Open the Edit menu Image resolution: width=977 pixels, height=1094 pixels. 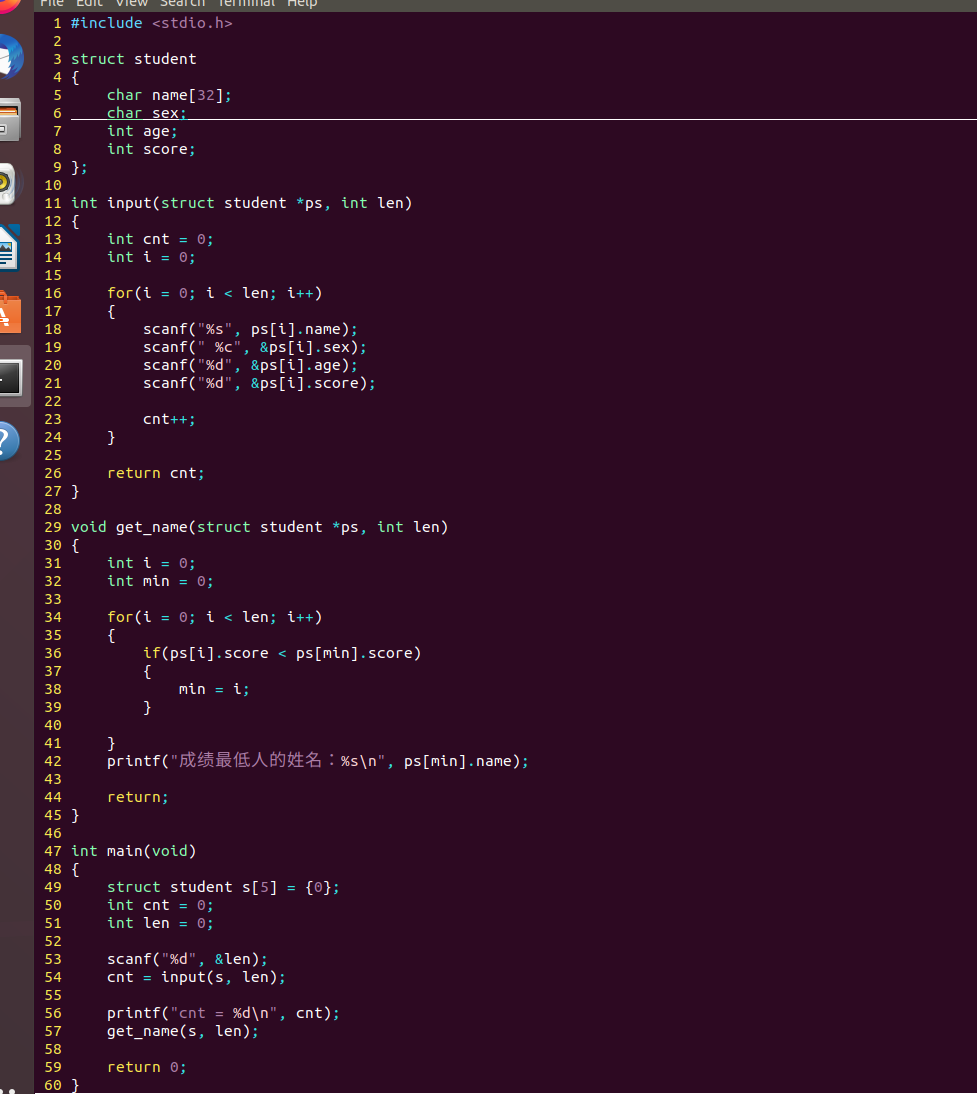[90, 4]
